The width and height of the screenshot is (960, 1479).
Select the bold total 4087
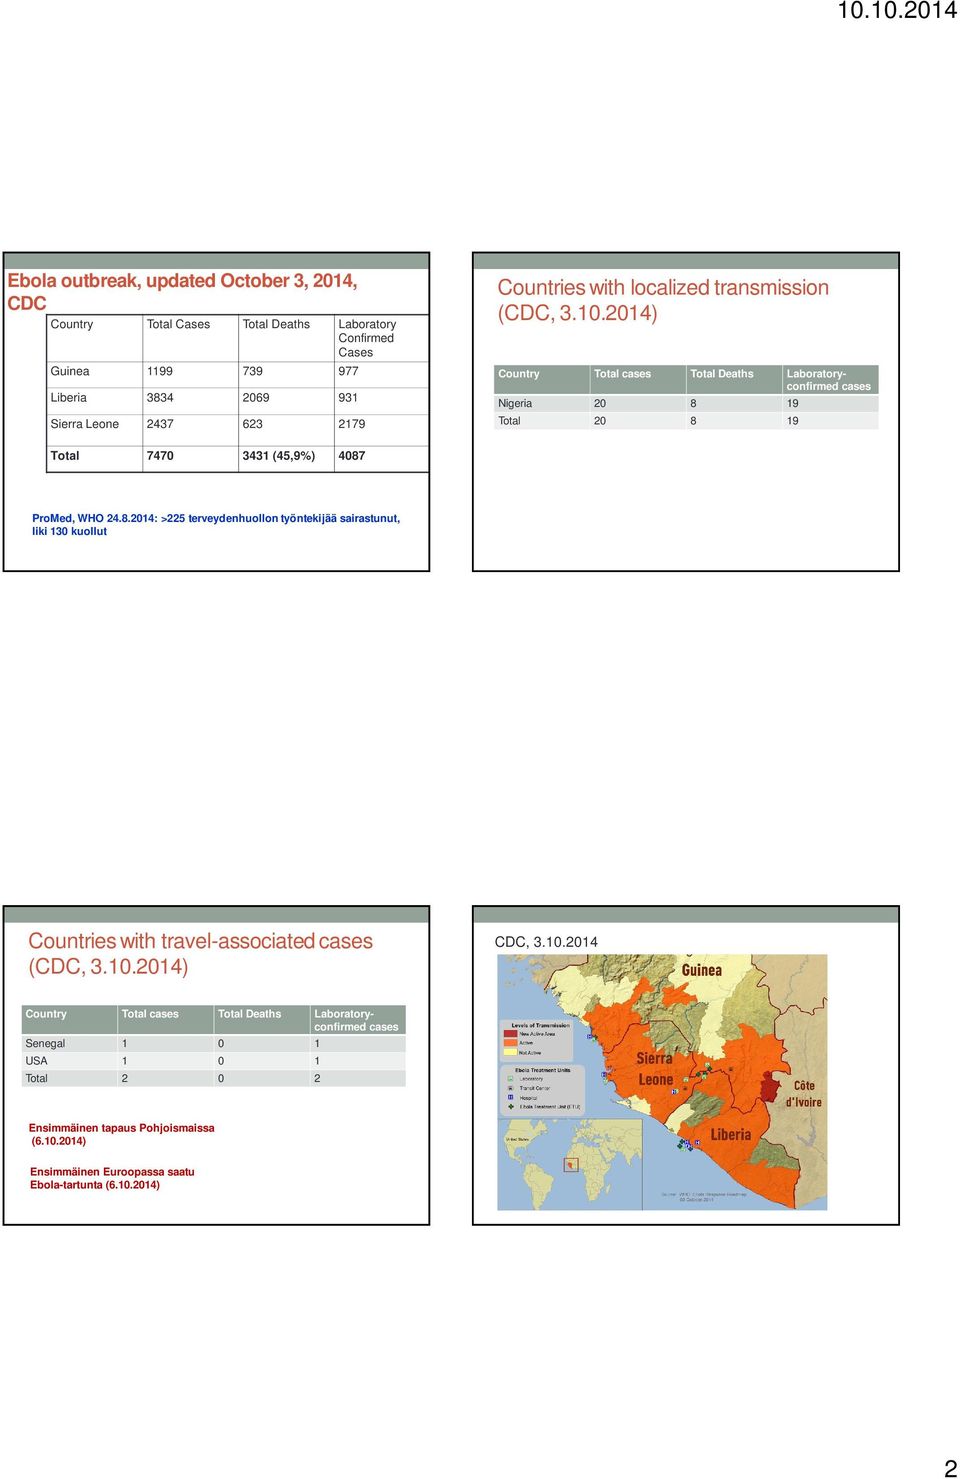pos(352,456)
